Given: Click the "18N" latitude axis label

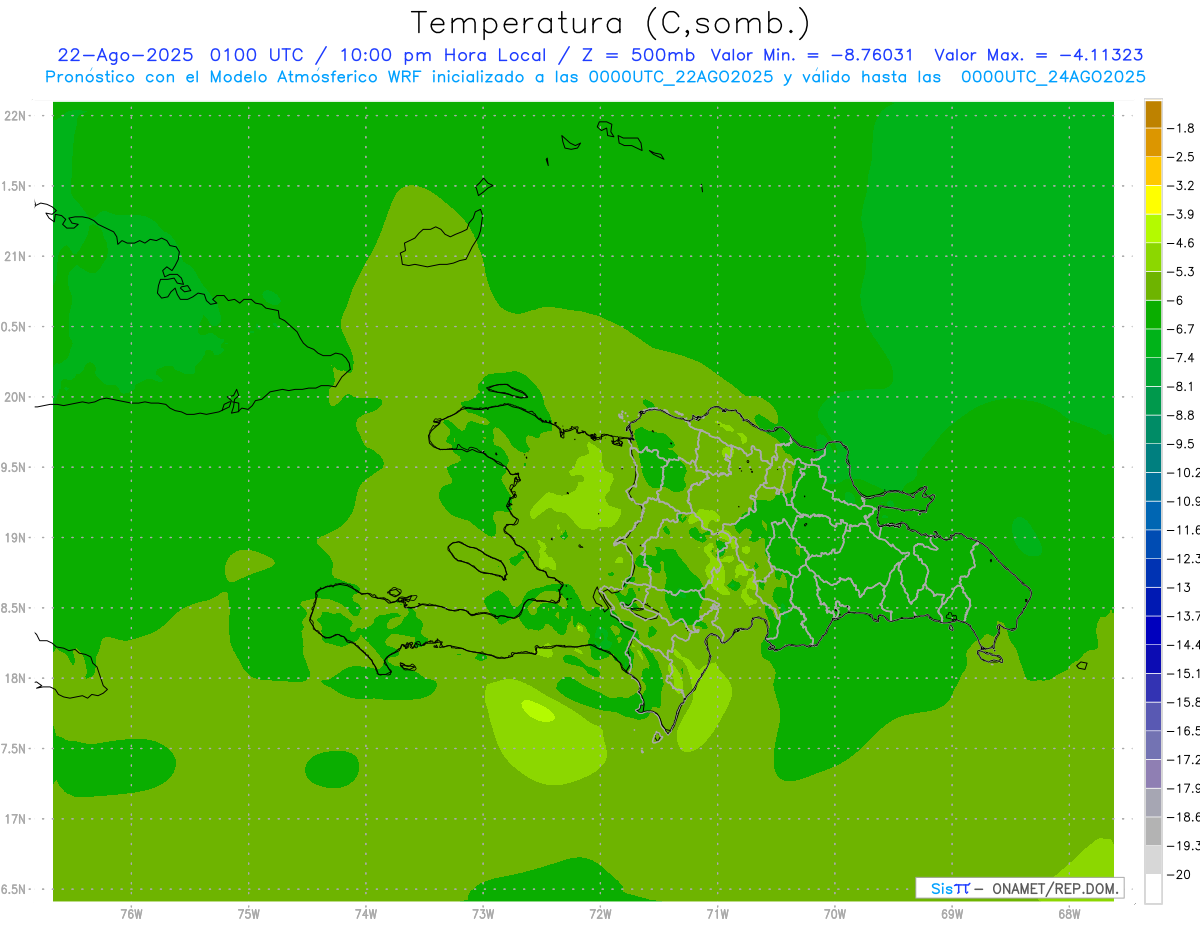Looking at the screenshot, I should click(16, 678).
